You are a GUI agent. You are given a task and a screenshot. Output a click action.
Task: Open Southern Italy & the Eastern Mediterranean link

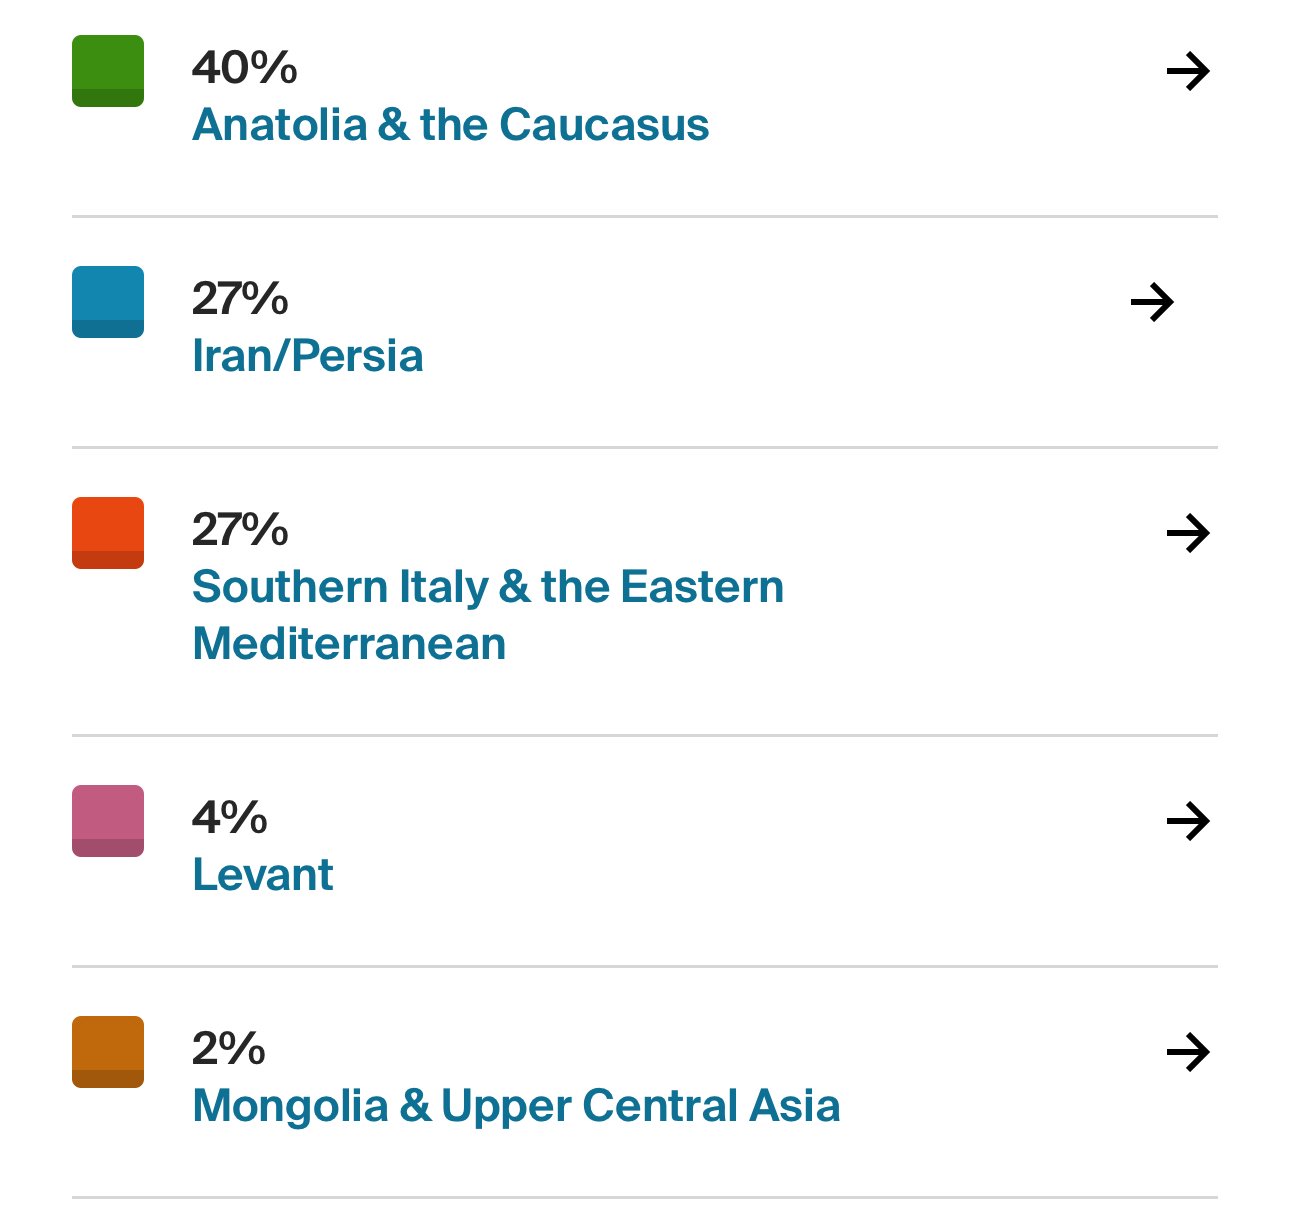pyautogui.click(x=488, y=615)
